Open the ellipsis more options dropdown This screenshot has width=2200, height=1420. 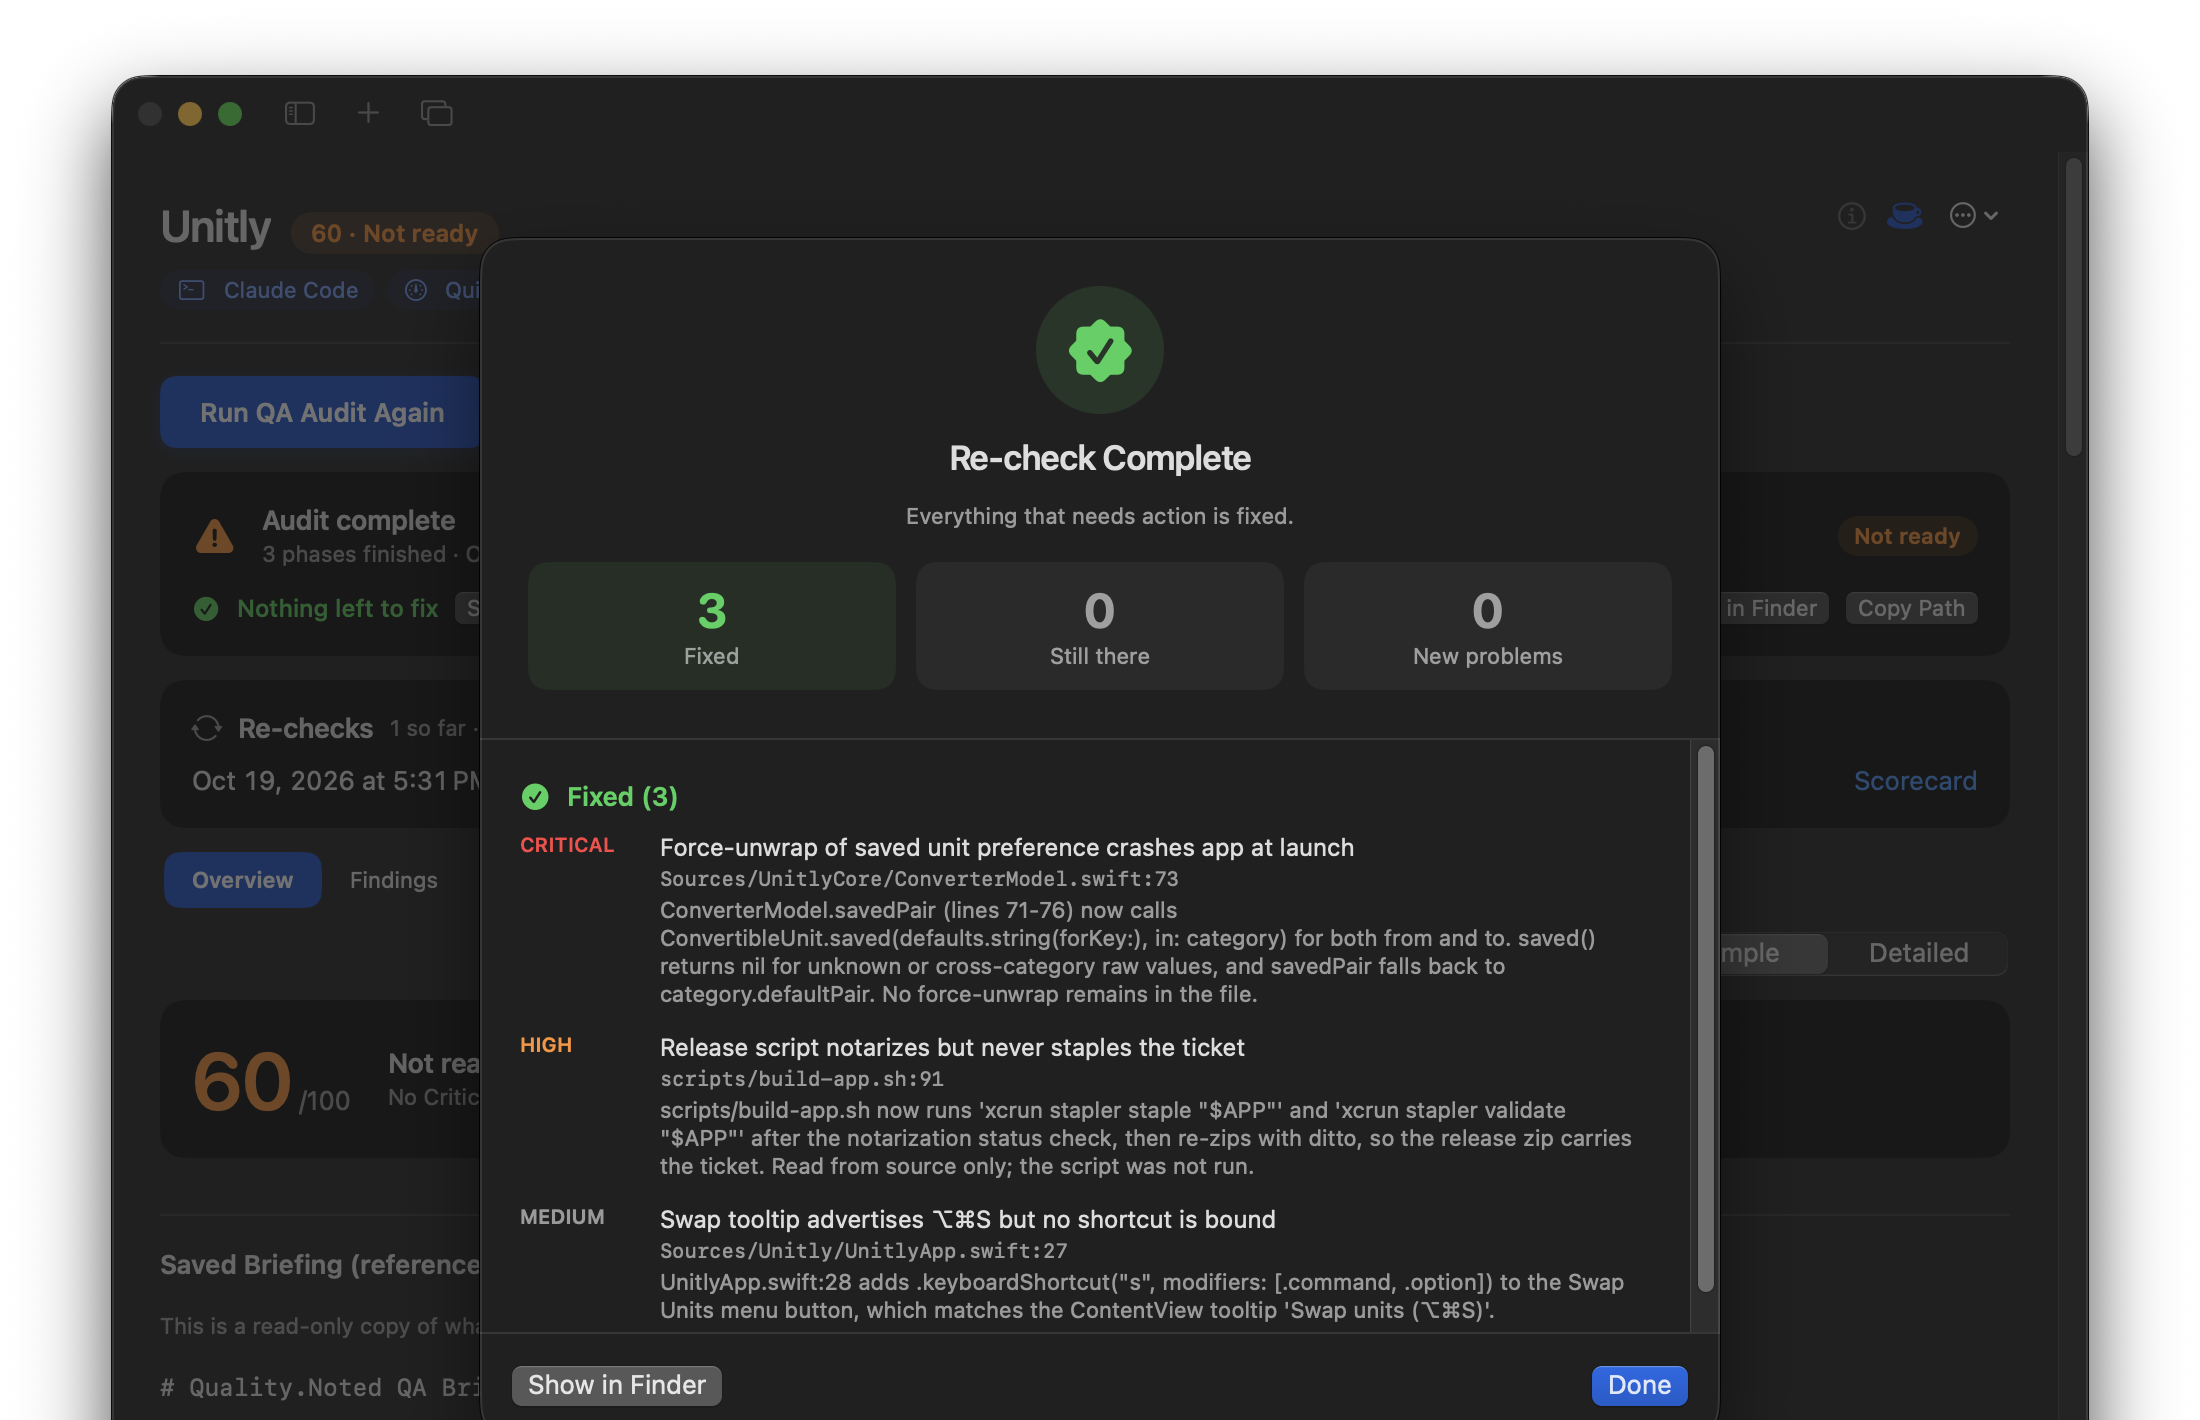1973,215
